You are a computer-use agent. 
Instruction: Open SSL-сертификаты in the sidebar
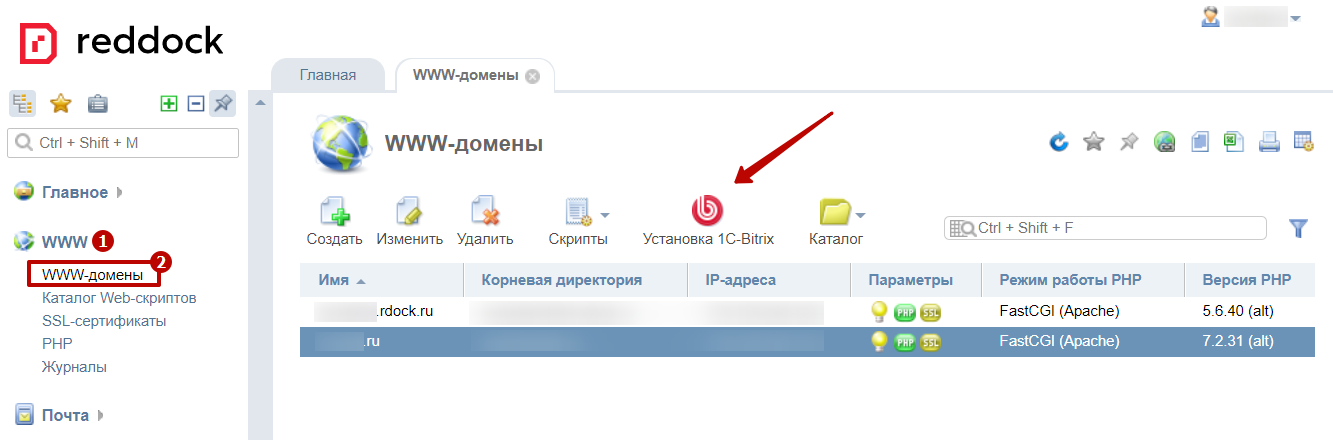point(103,321)
